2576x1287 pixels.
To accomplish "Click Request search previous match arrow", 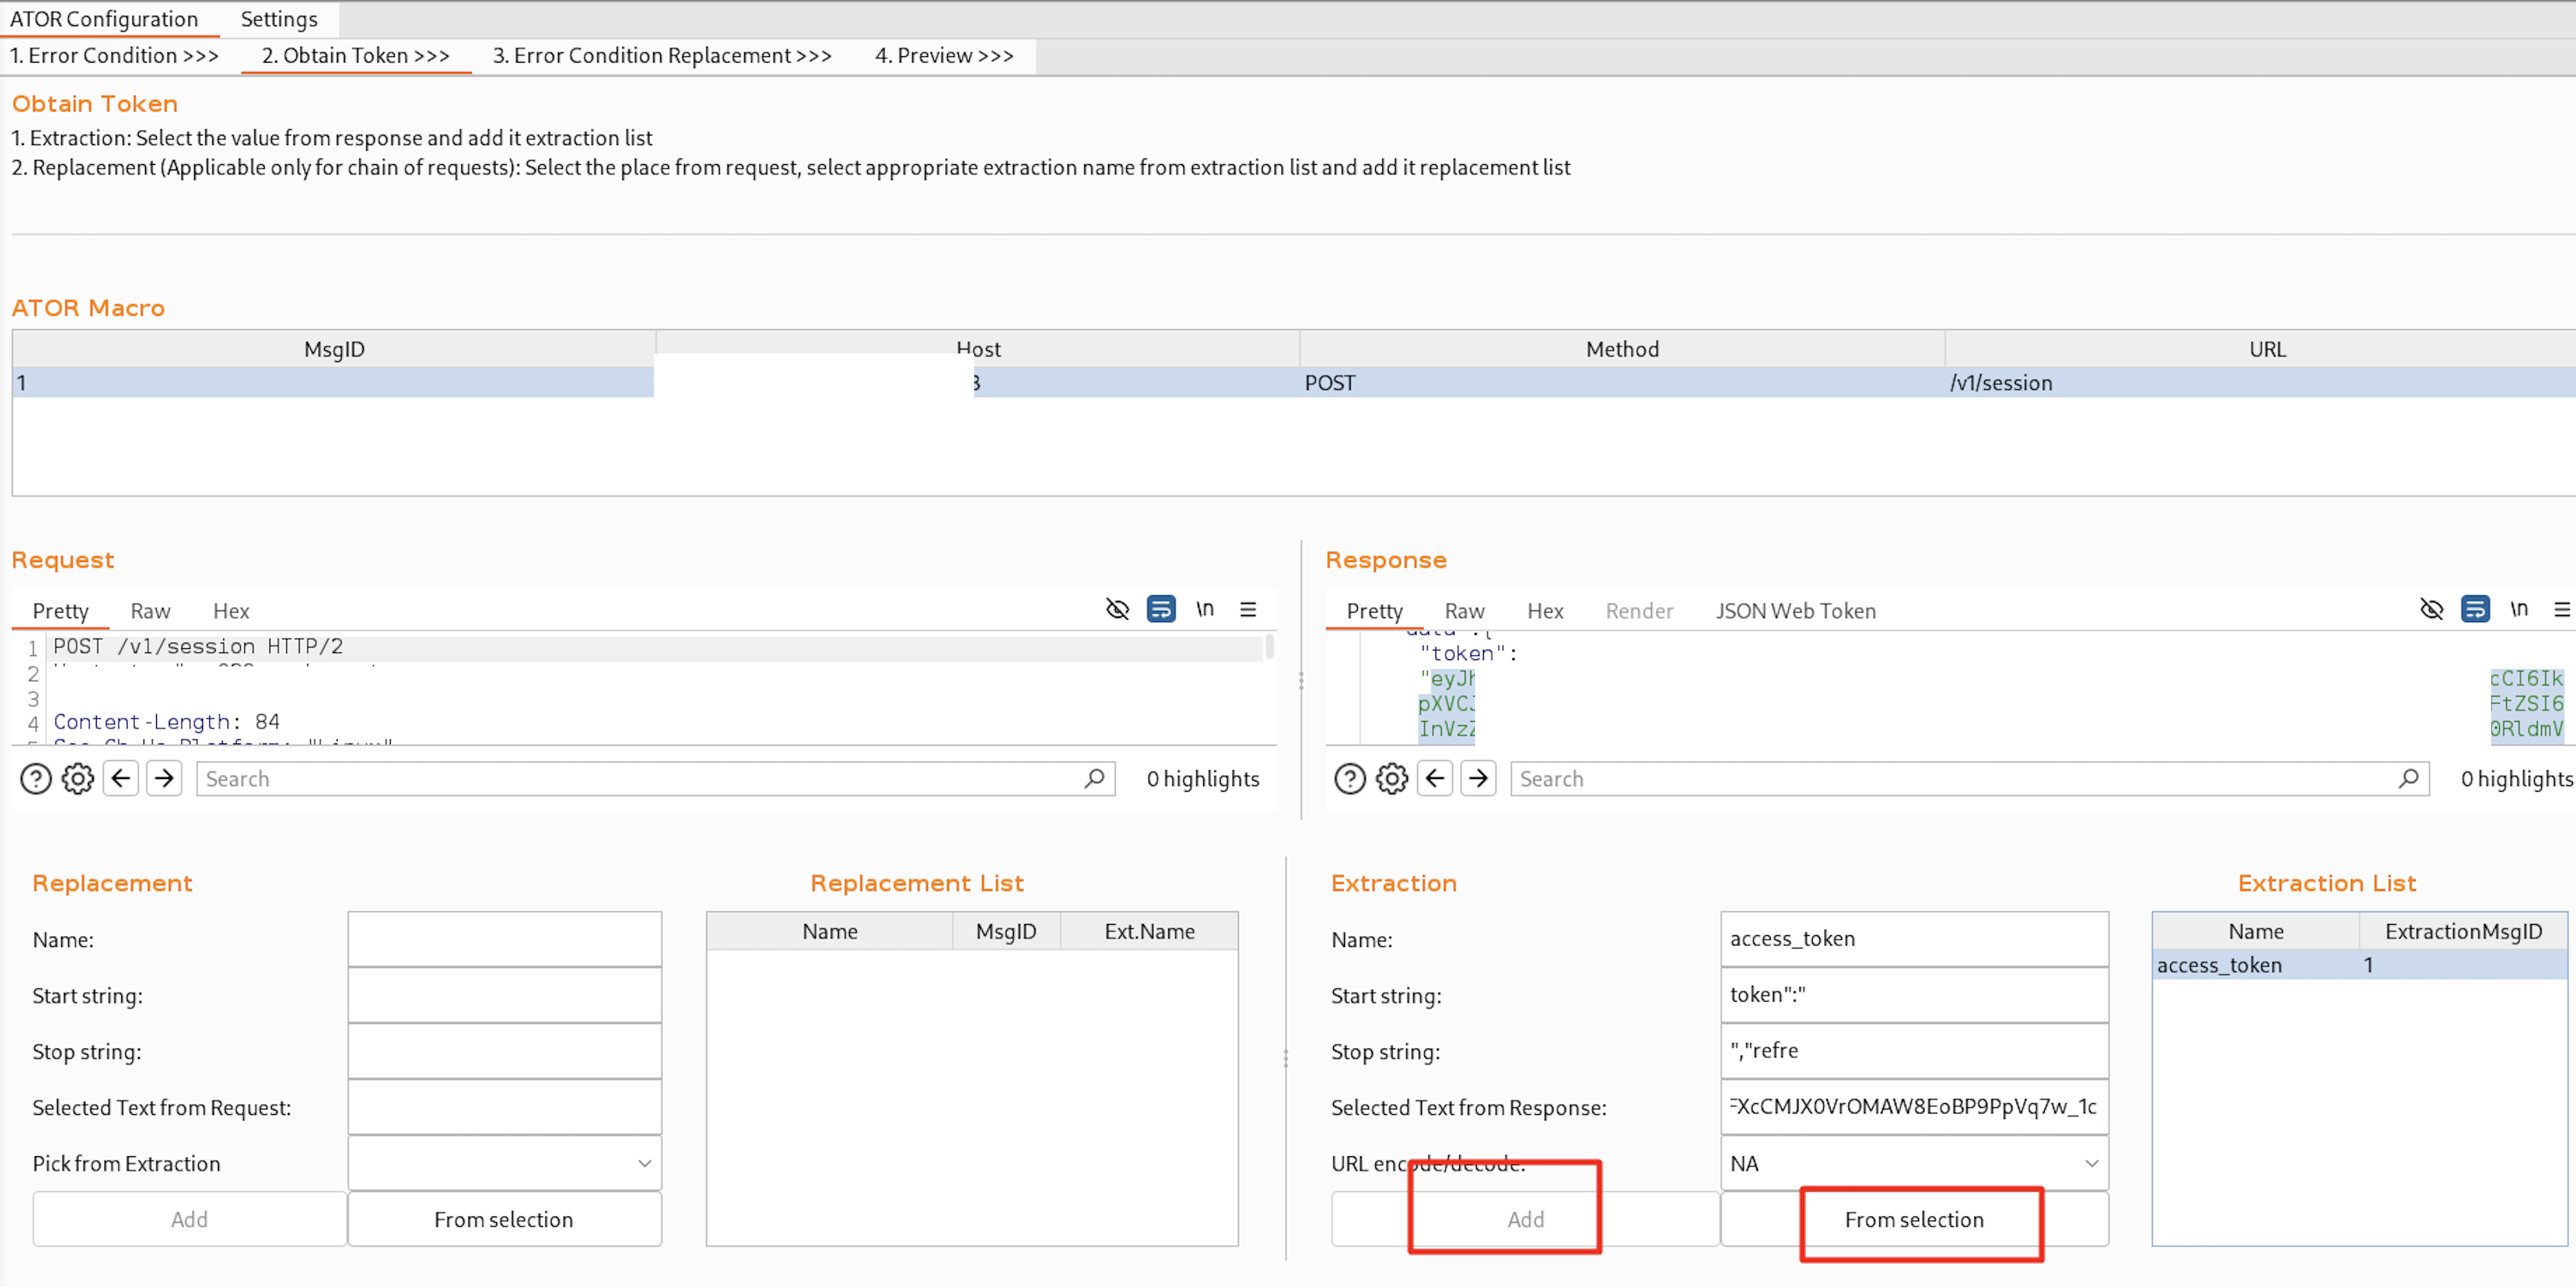I will (x=121, y=778).
